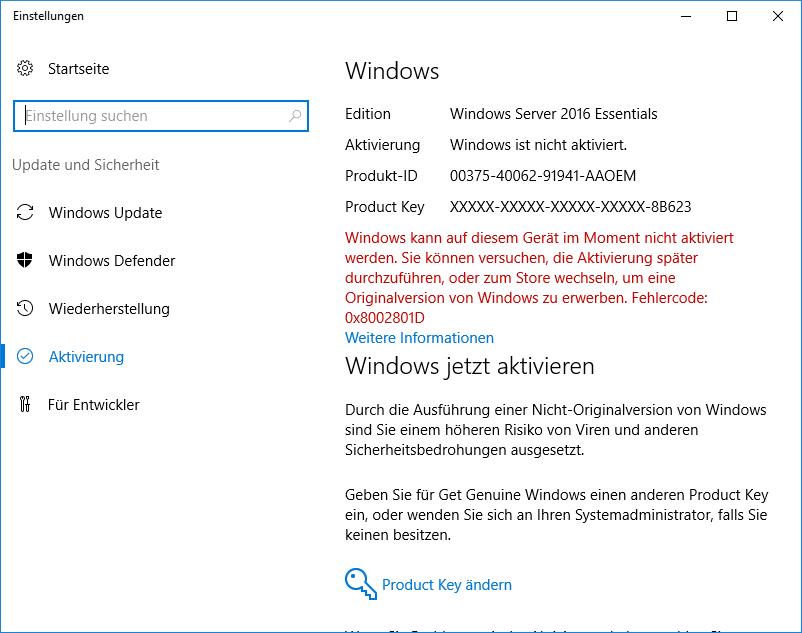This screenshot has height=633, width=802.
Task: Follow the Weitere Informationen link
Action: pos(419,338)
